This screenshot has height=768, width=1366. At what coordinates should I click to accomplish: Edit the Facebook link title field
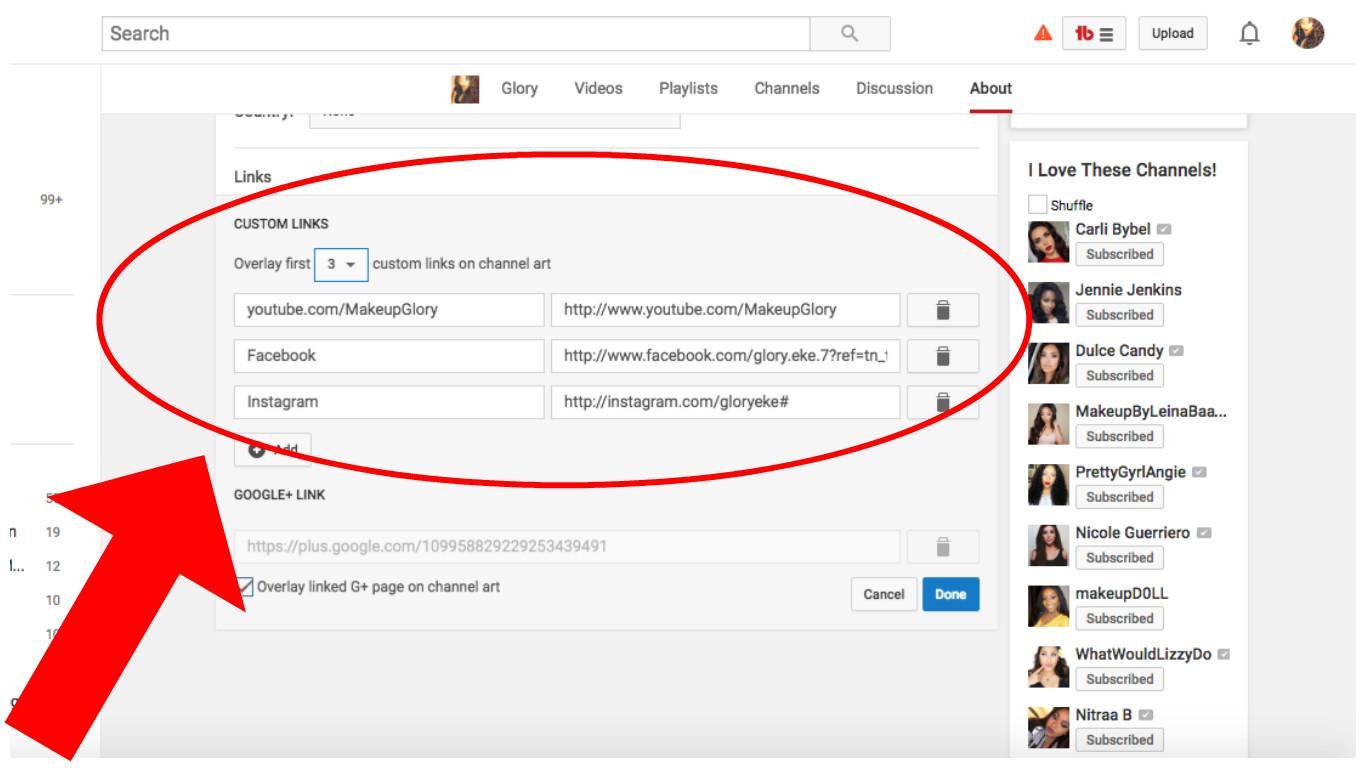[389, 356]
